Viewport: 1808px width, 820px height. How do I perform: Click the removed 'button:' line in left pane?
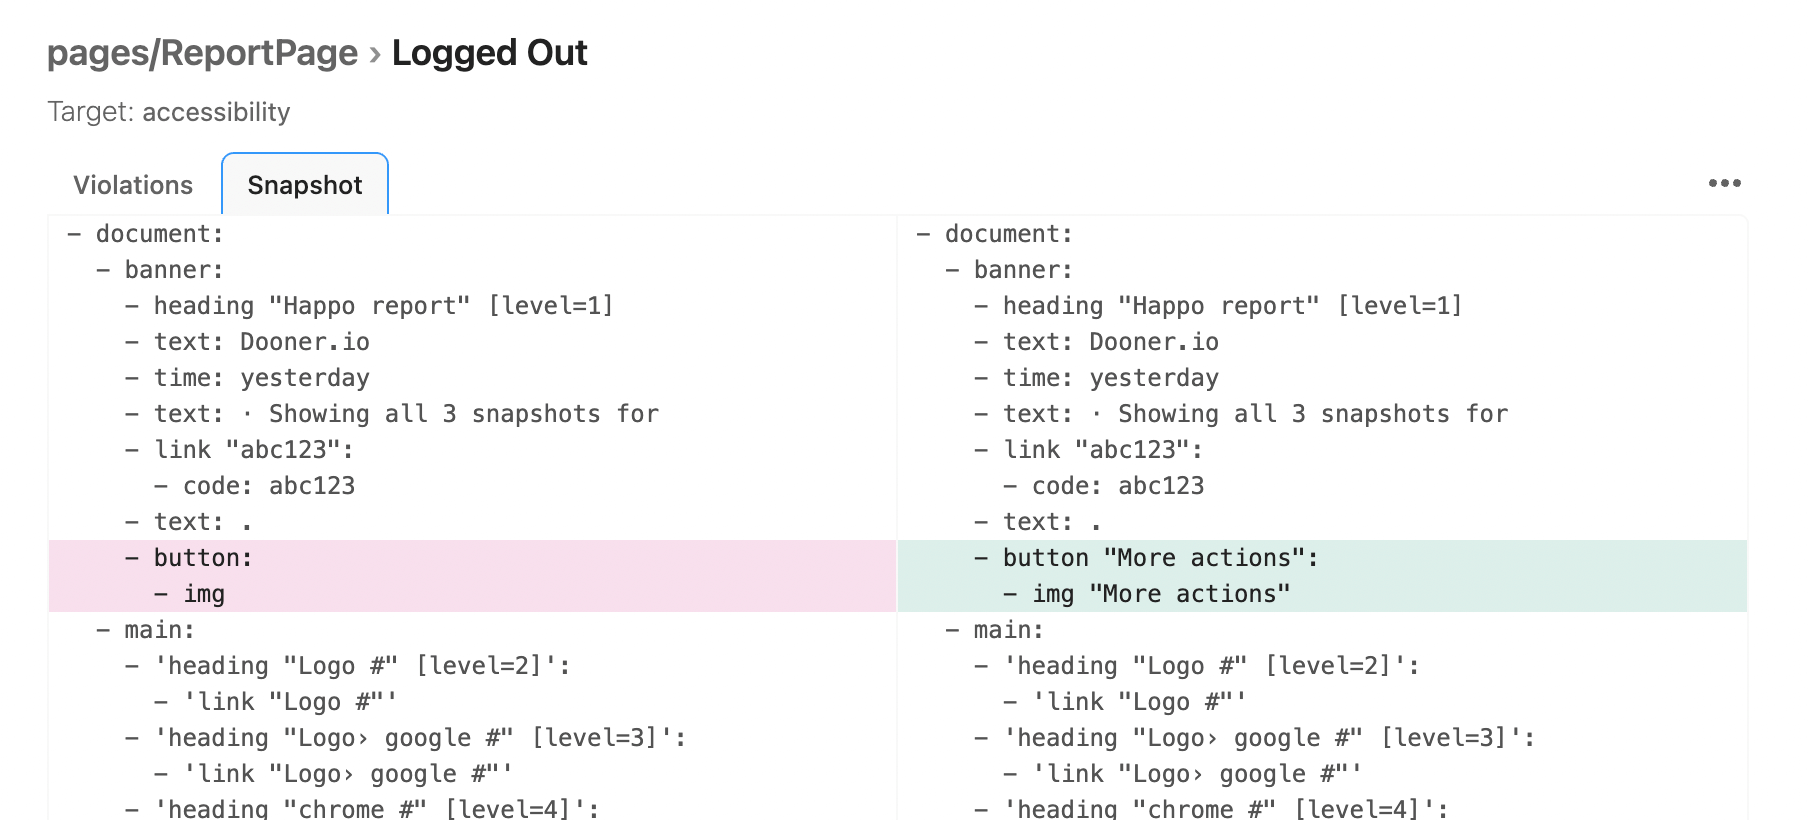click(x=472, y=558)
